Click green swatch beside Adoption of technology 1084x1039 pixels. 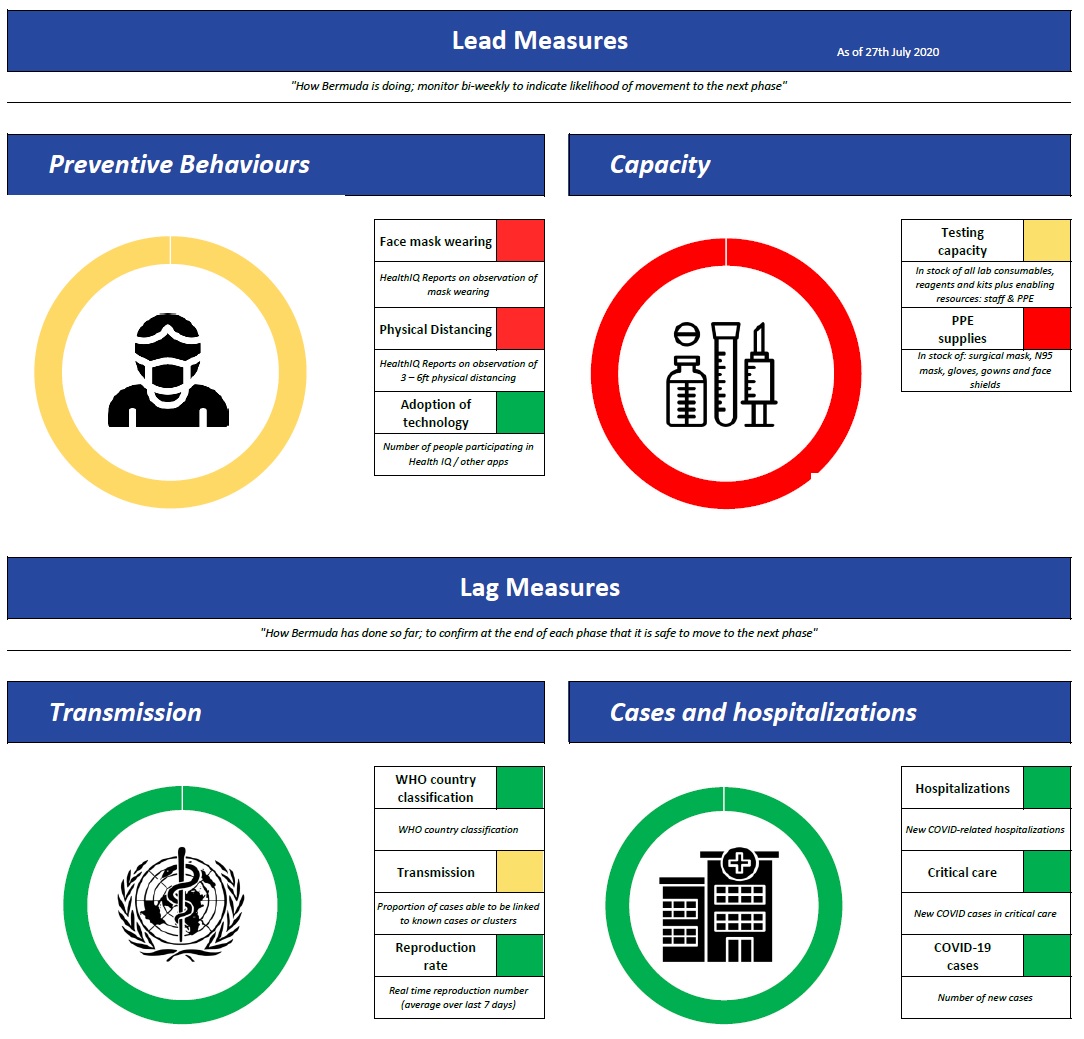click(520, 413)
